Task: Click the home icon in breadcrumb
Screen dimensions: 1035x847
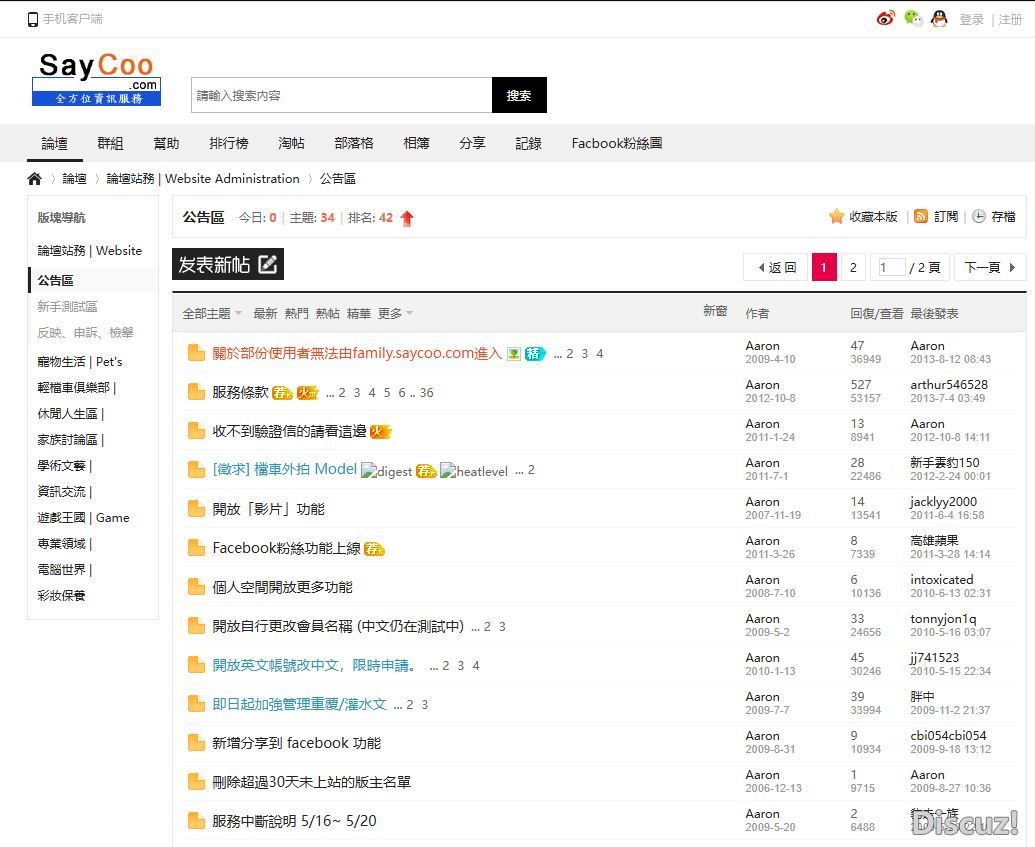Action: tap(35, 179)
